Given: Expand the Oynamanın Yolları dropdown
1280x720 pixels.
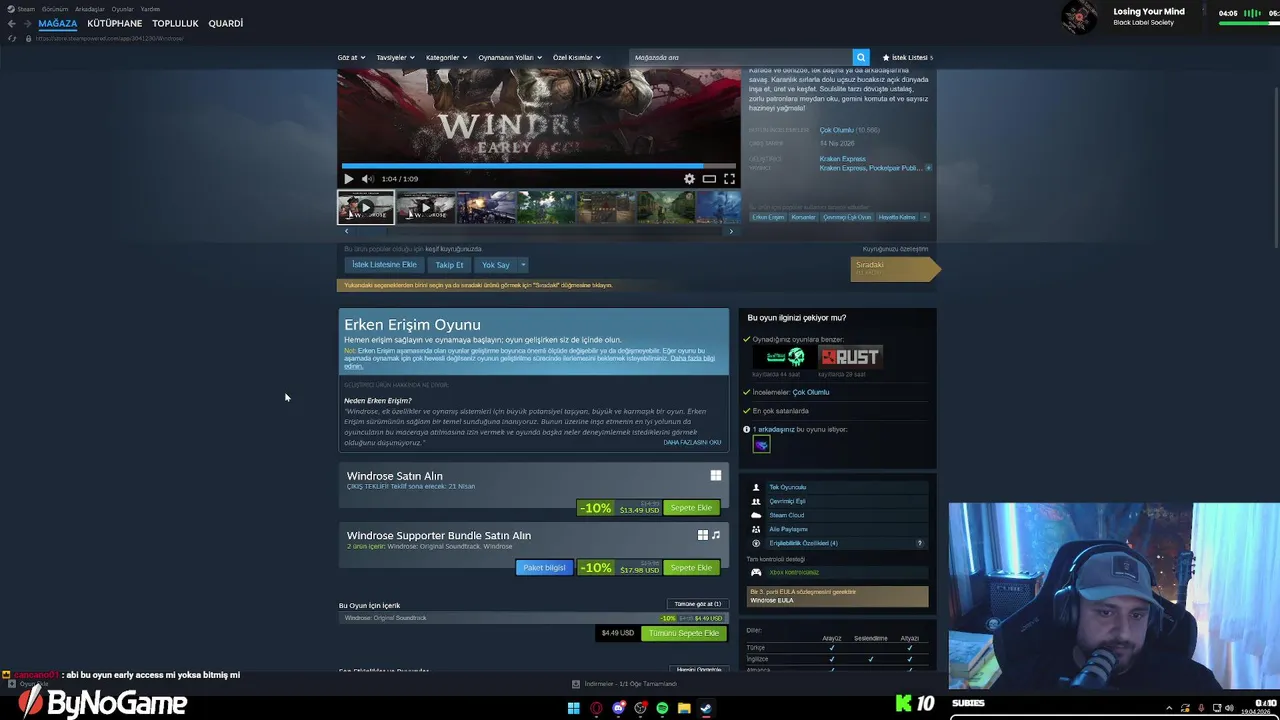Looking at the screenshot, I should (x=509, y=57).
